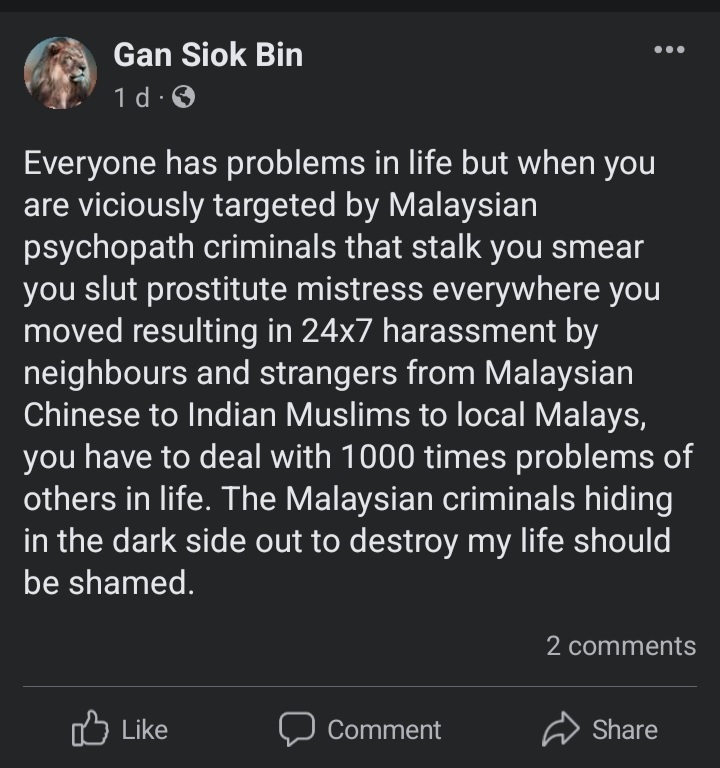Open the three-dot post options menu
720x768 pixels.
pyautogui.click(x=670, y=49)
